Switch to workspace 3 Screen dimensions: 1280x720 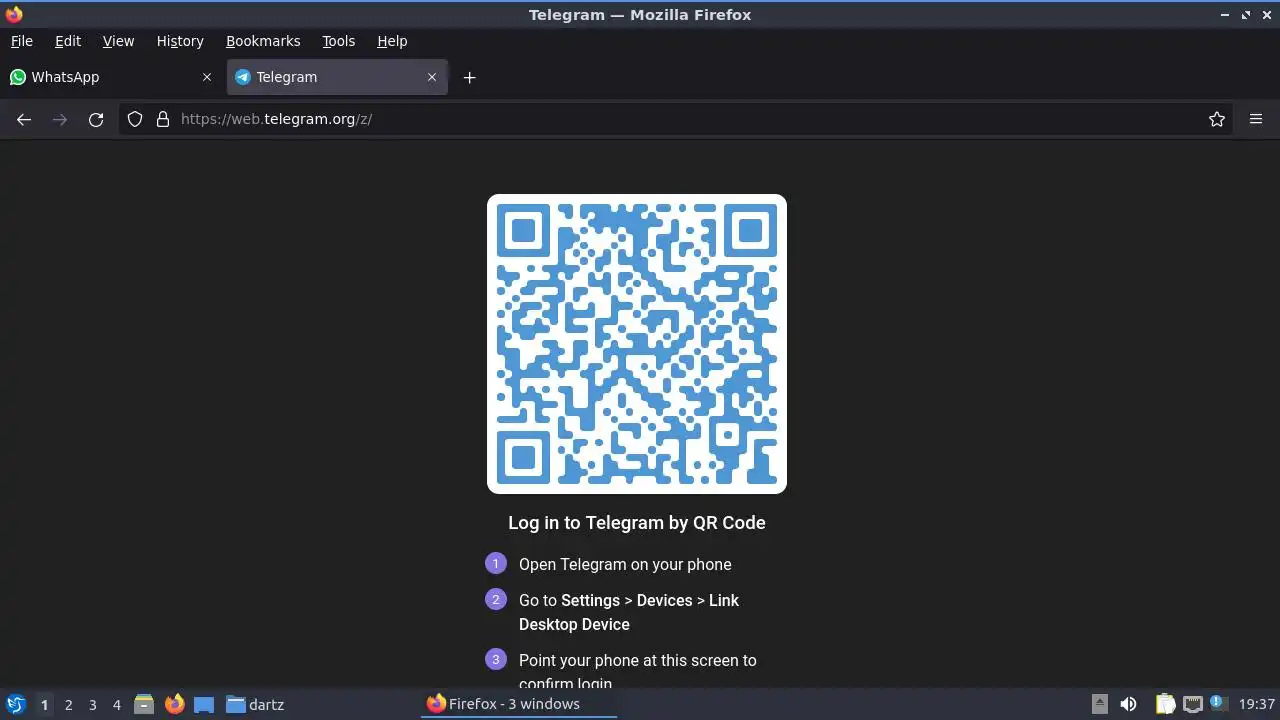point(92,704)
